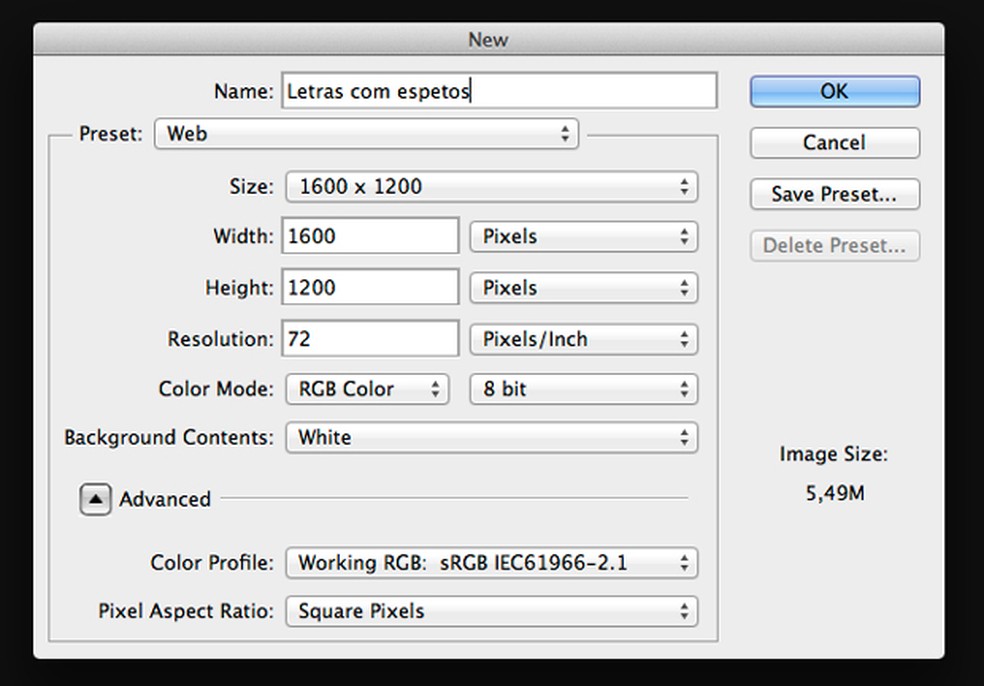Open Background Contents White dropdown
984x686 pixels.
pyautogui.click(x=491, y=437)
